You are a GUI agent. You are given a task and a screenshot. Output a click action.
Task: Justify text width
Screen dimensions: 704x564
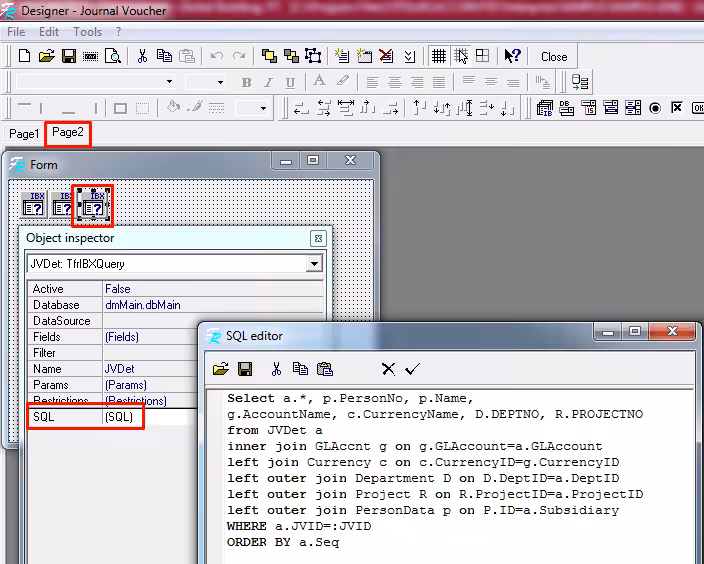[x=439, y=82]
